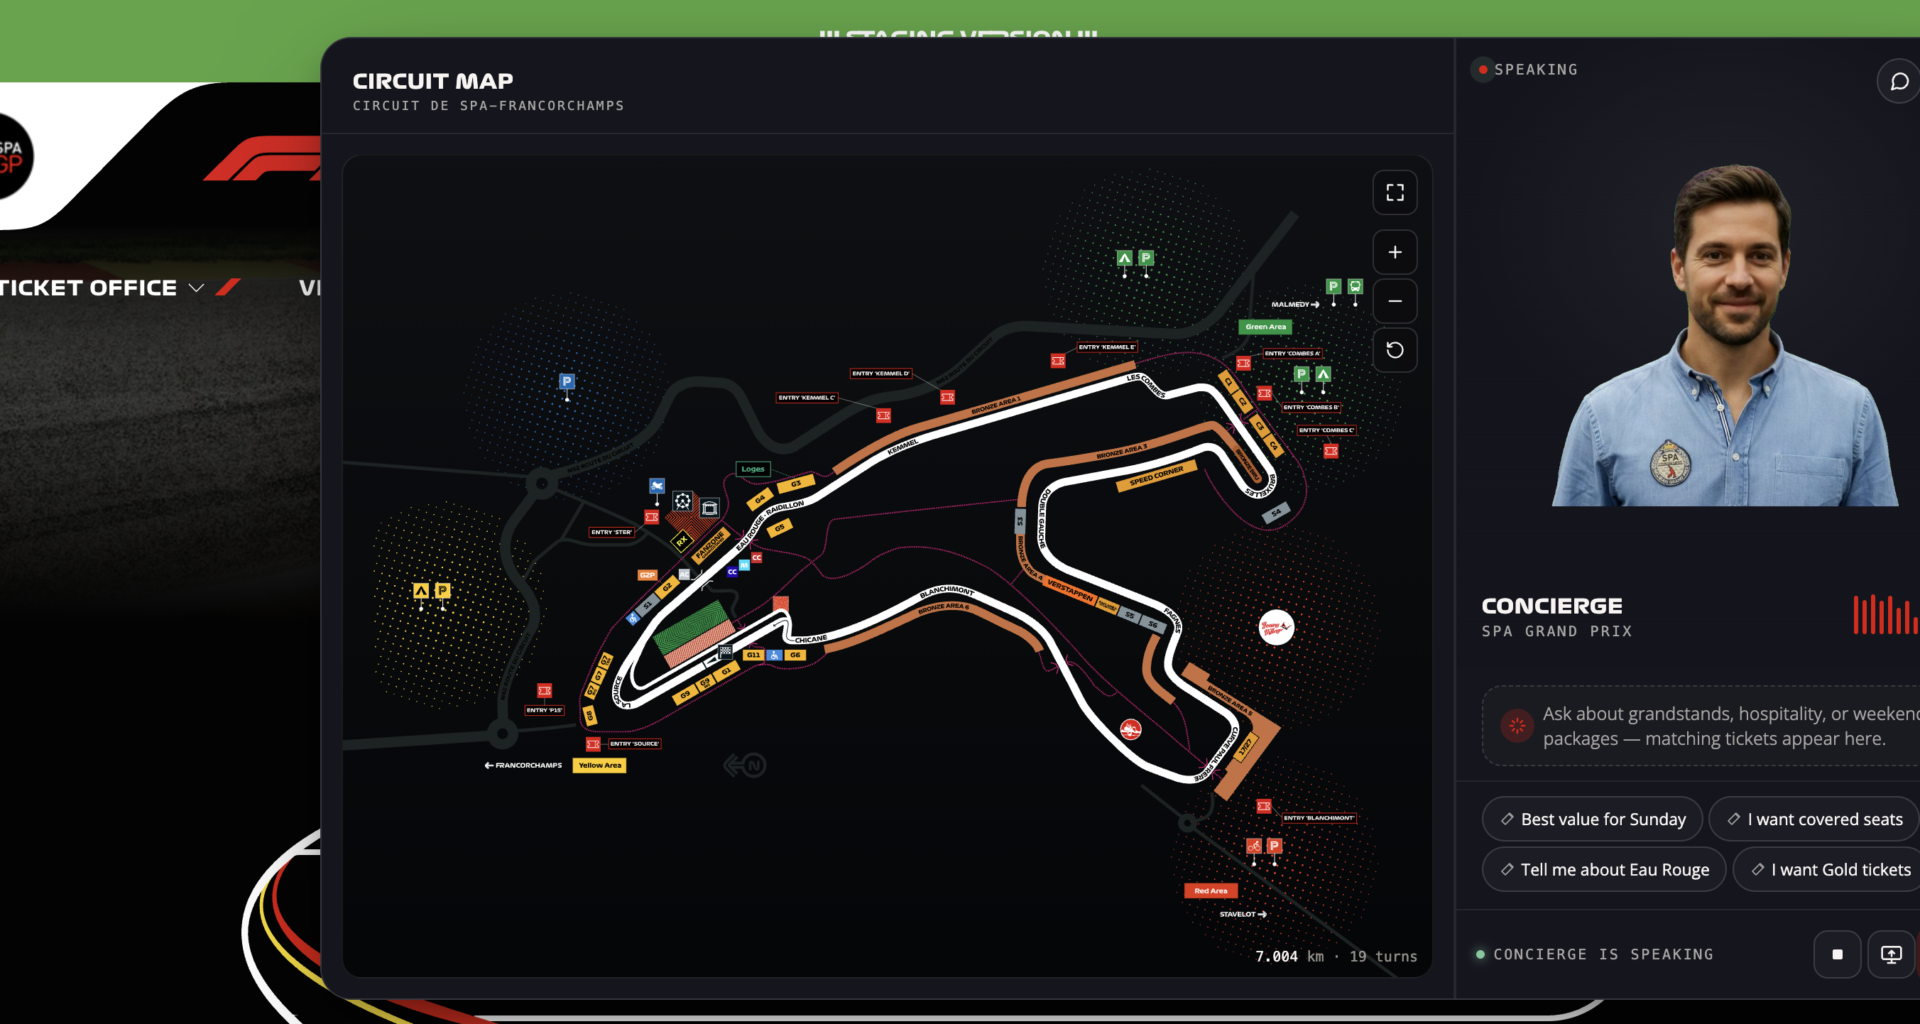Click the ticket icon at Entry Kemmel C

(x=883, y=415)
